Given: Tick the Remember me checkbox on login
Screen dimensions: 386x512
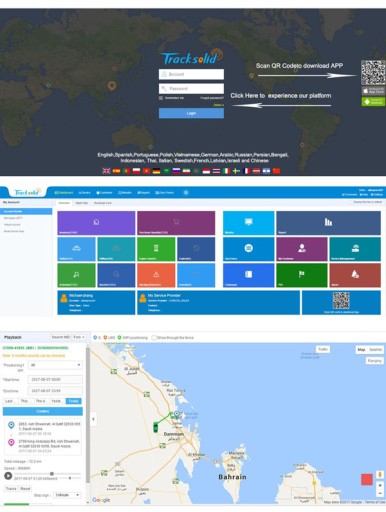Looking at the screenshot, I should coord(161,98).
